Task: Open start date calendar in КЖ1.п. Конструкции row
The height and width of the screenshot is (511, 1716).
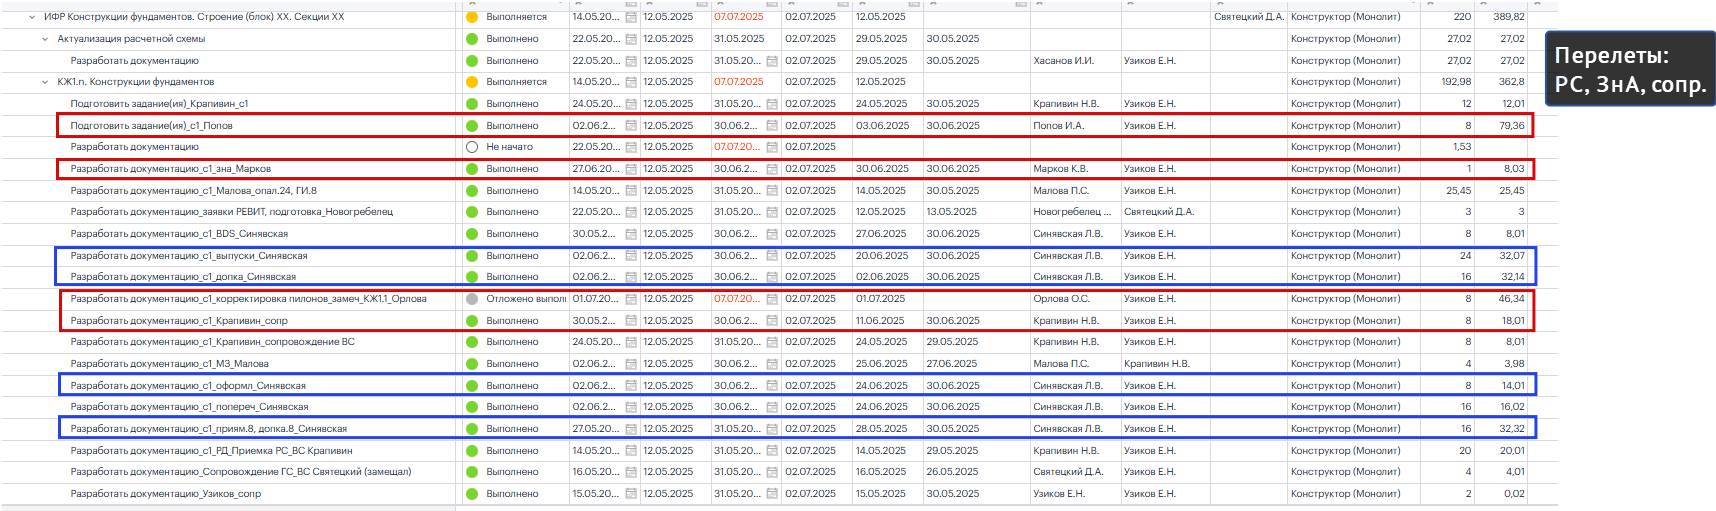Action: tap(631, 82)
